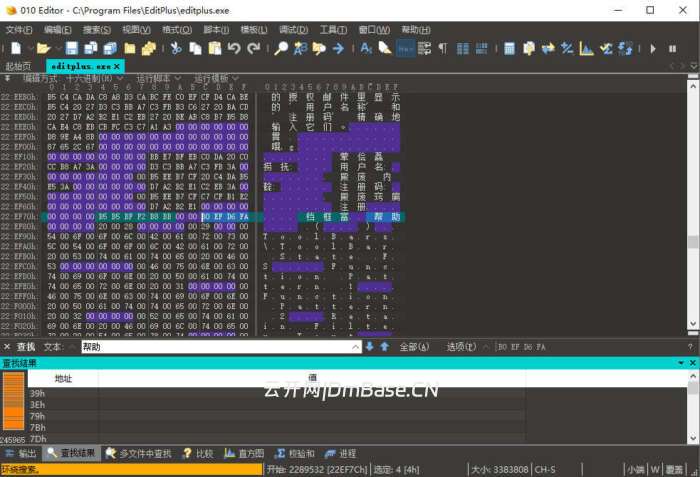Paste from the clipboard toolbar icon
700x477 pixels.
pyautogui.click(x=215, y=48)
